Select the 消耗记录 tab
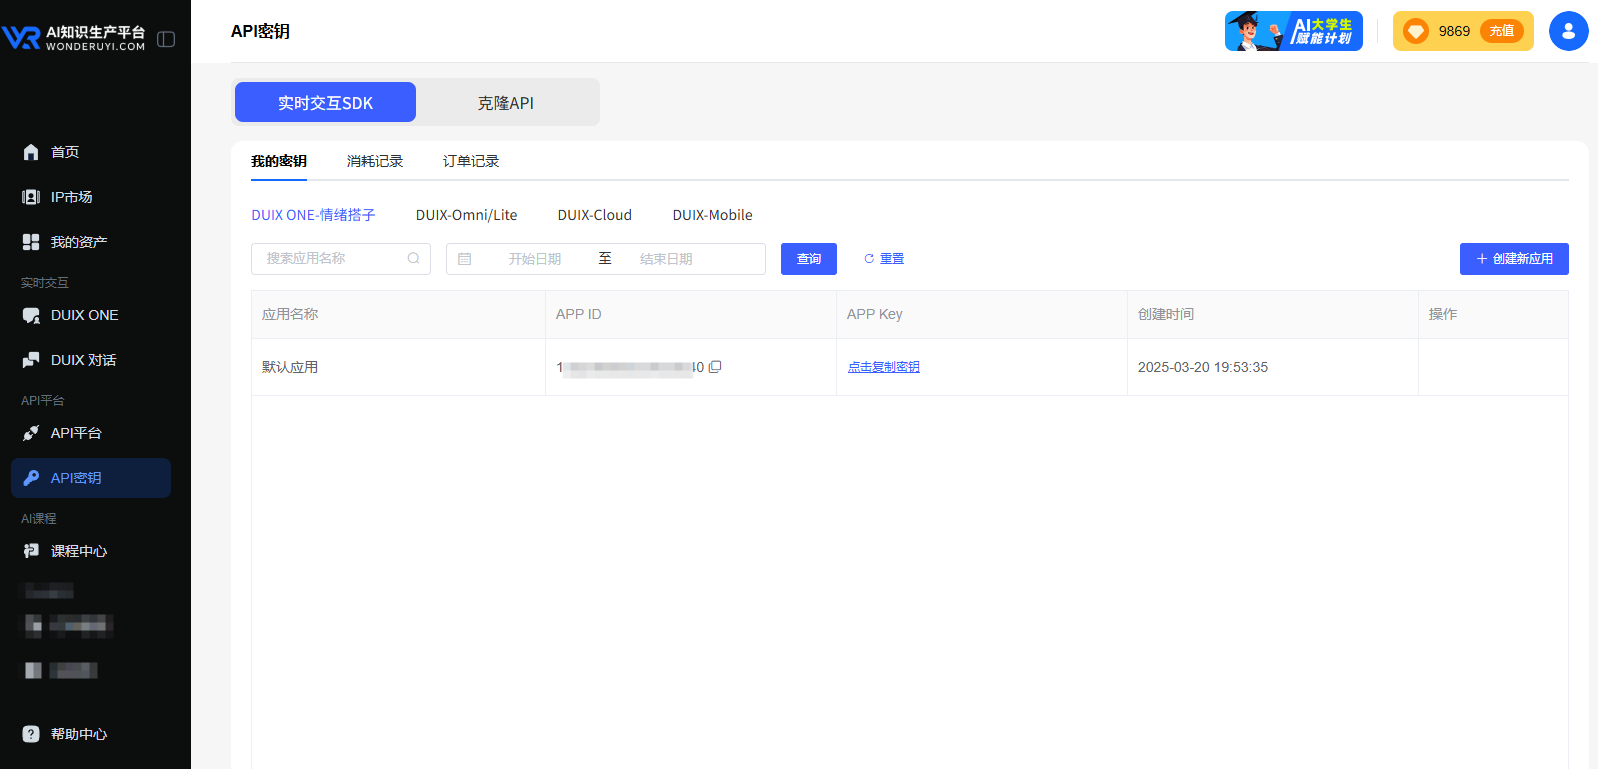The width and height of the screenshot is (1598, 769). 375,161
